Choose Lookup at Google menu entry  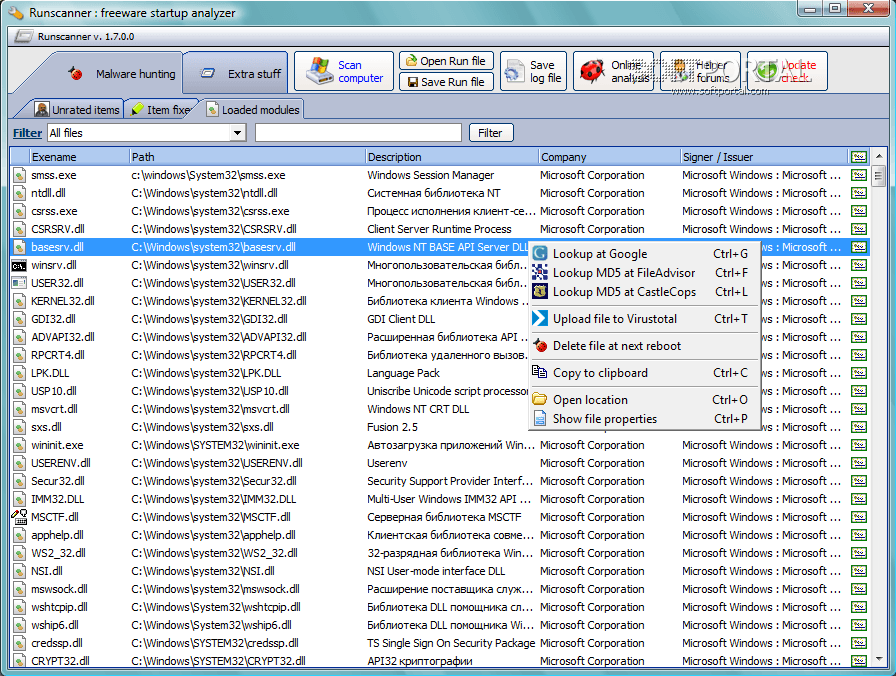pos(644,254)
